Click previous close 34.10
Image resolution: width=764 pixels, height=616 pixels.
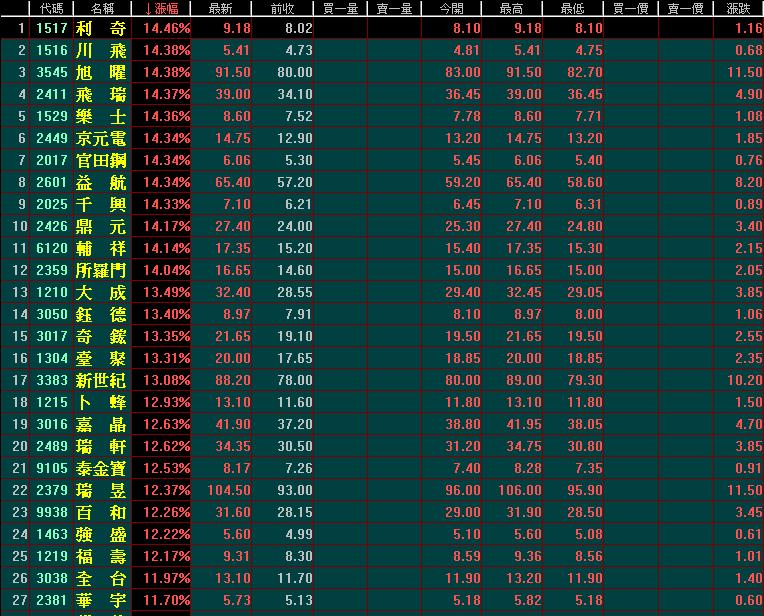click(x=295, y=94)
